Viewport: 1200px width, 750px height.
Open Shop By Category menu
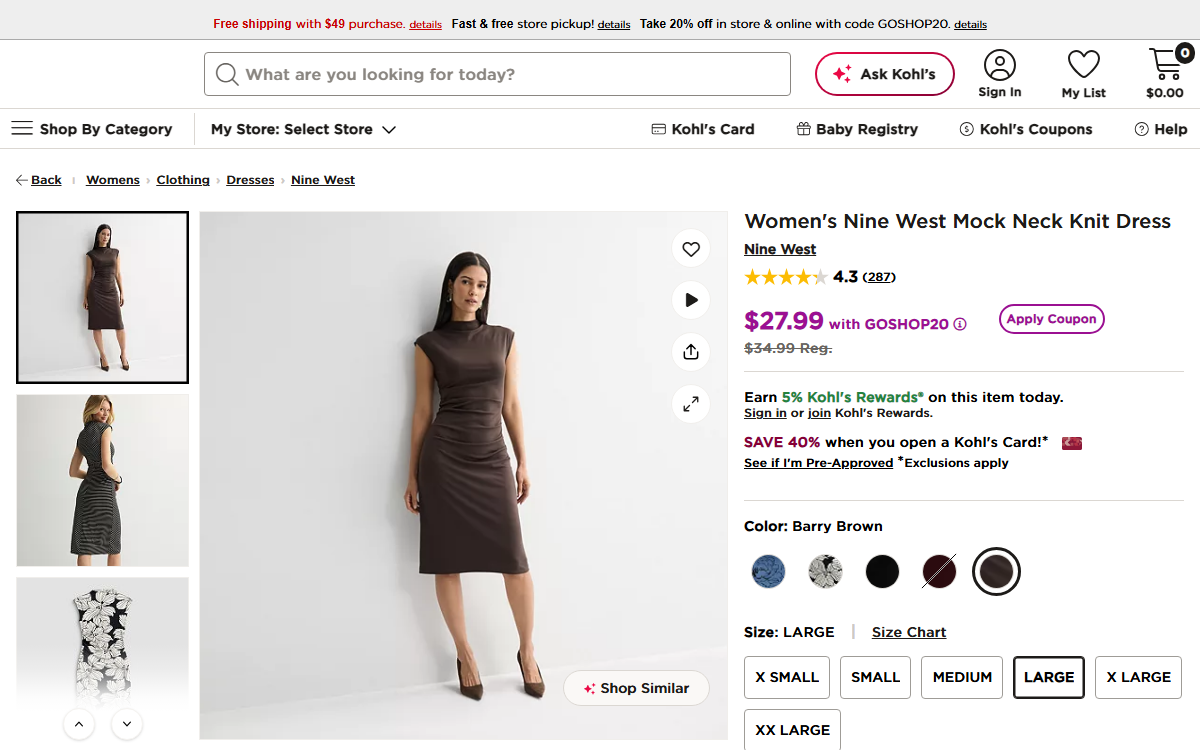point(92,129)
